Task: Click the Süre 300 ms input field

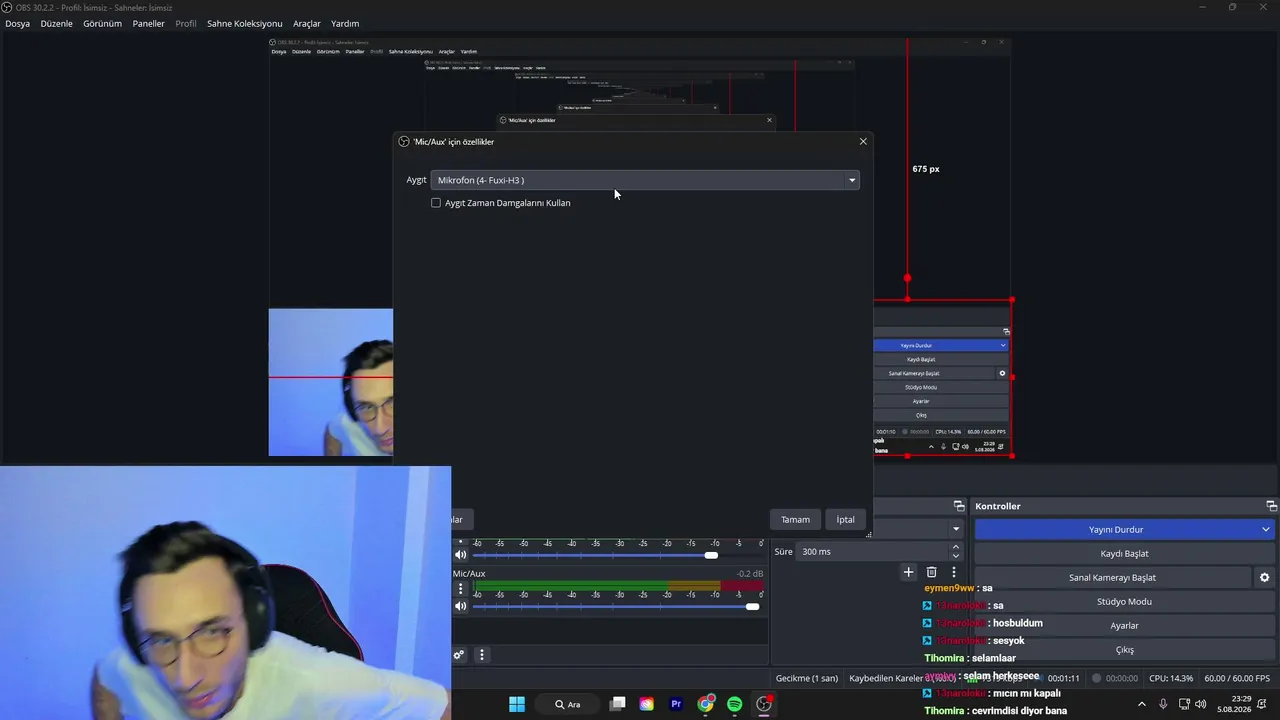Action: click(872, 551)
